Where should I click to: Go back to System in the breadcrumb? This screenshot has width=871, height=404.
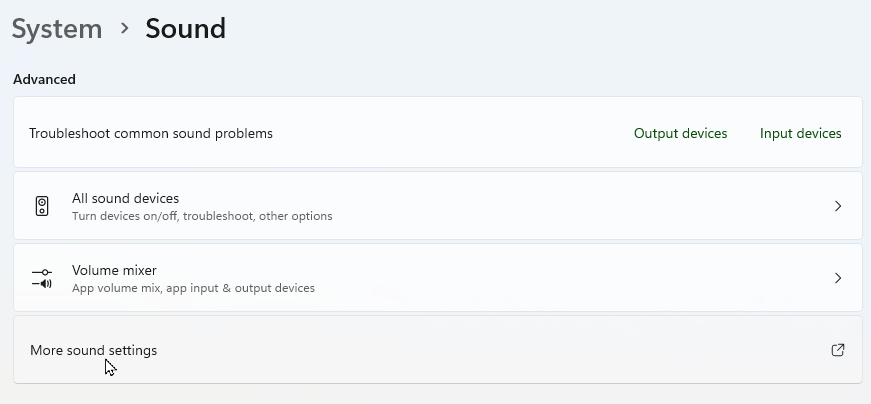(57, 29)
